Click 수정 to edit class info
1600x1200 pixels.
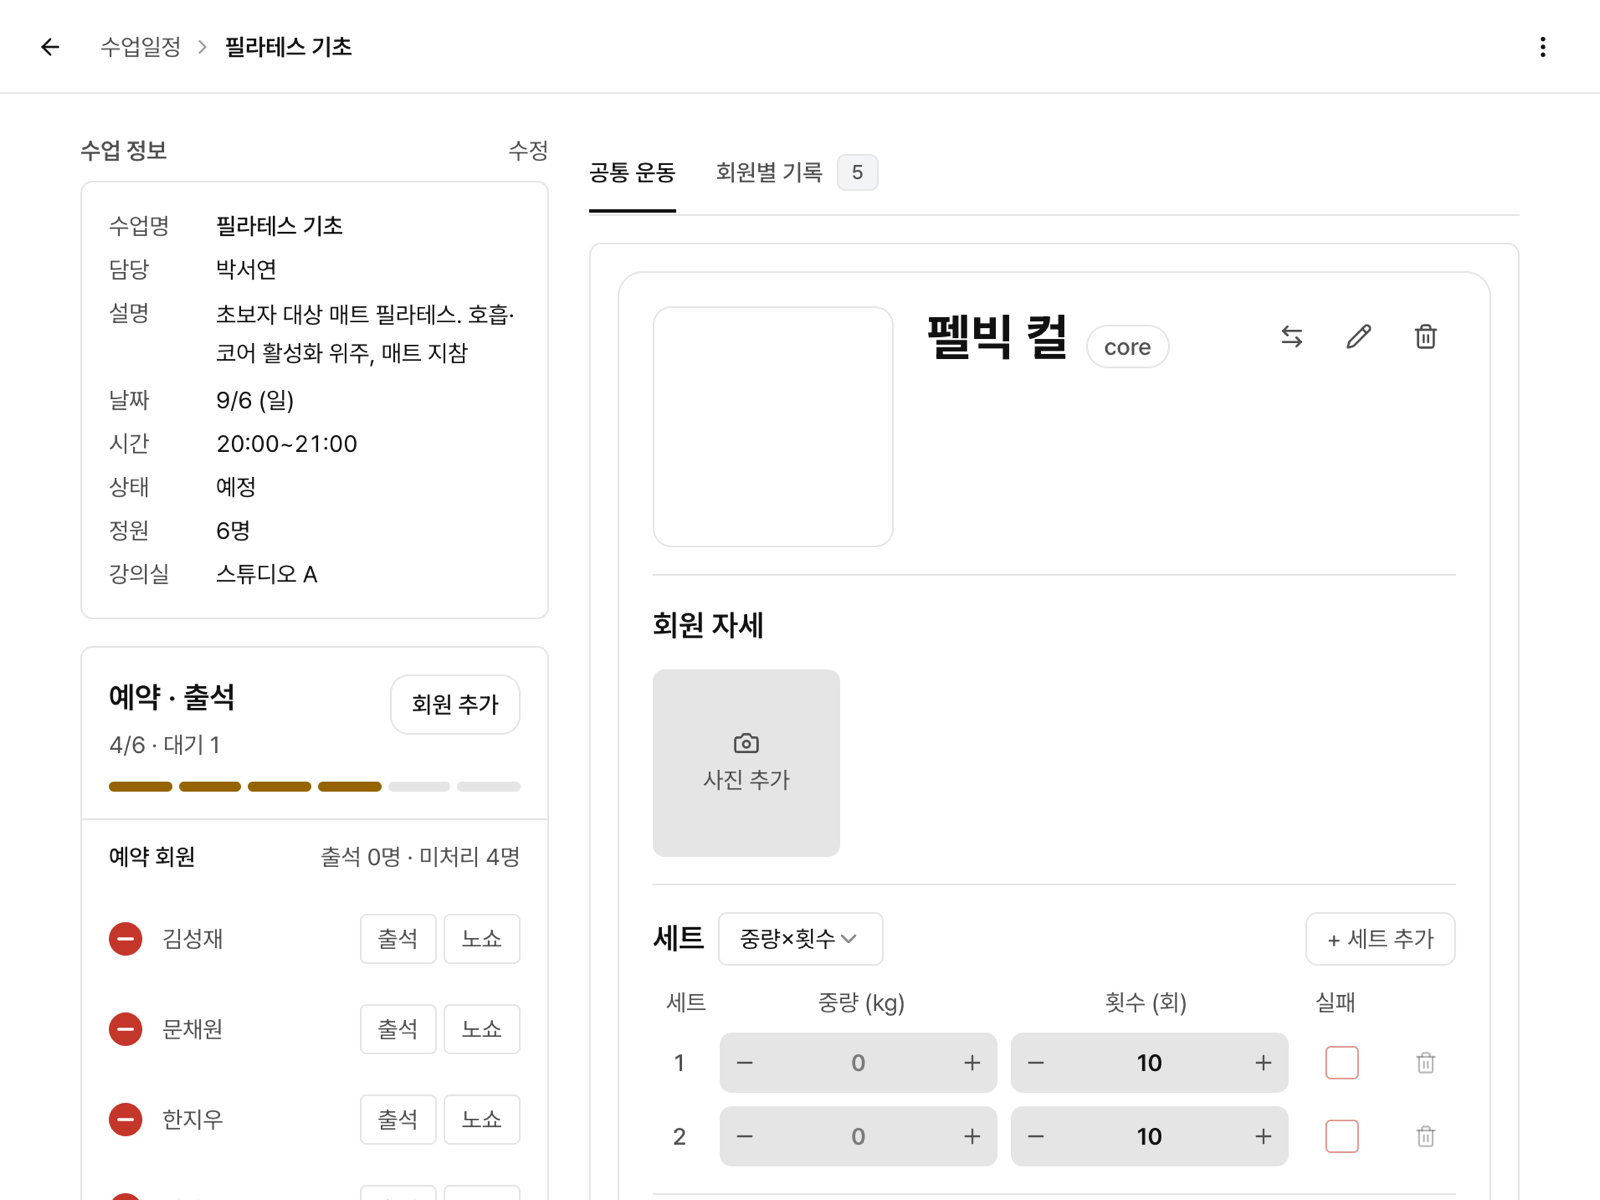pos(528,150)
